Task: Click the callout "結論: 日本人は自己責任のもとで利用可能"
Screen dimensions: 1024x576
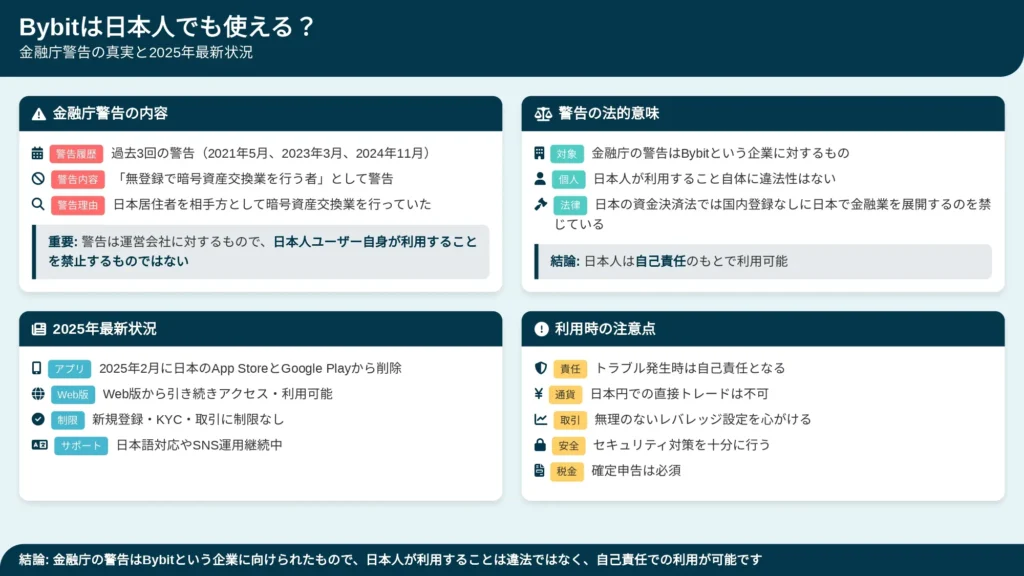Action: click(x=763, y=262)
